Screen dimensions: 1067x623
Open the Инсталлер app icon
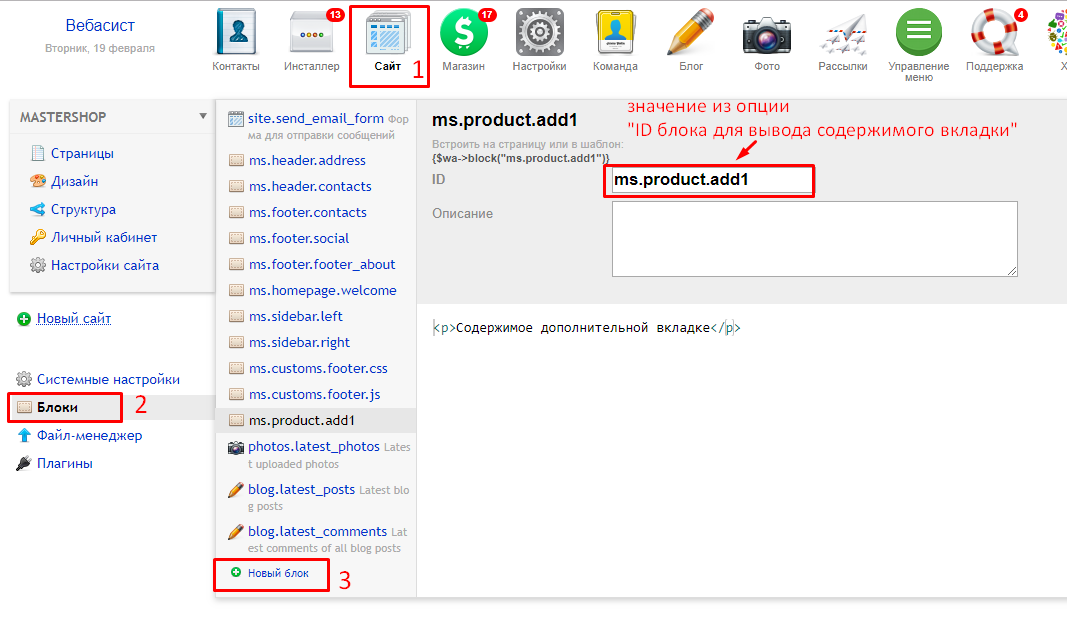(311, 34)
